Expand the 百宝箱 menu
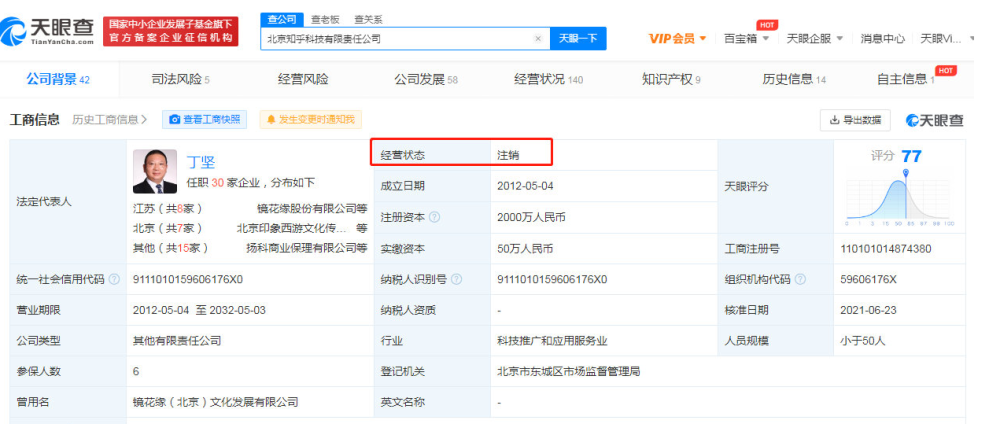This screenshot has width=1000, height=424. (746, 38)
